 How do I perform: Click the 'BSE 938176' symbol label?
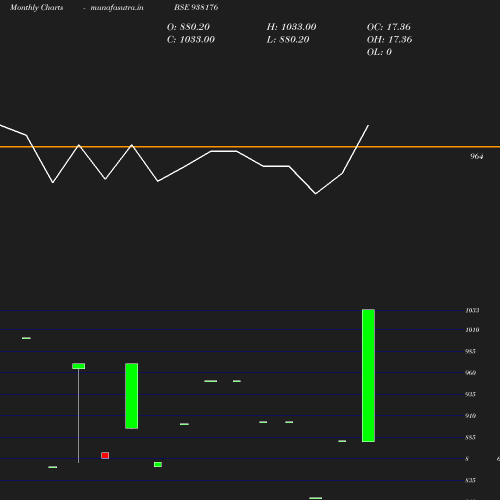[x=196, y=7]
